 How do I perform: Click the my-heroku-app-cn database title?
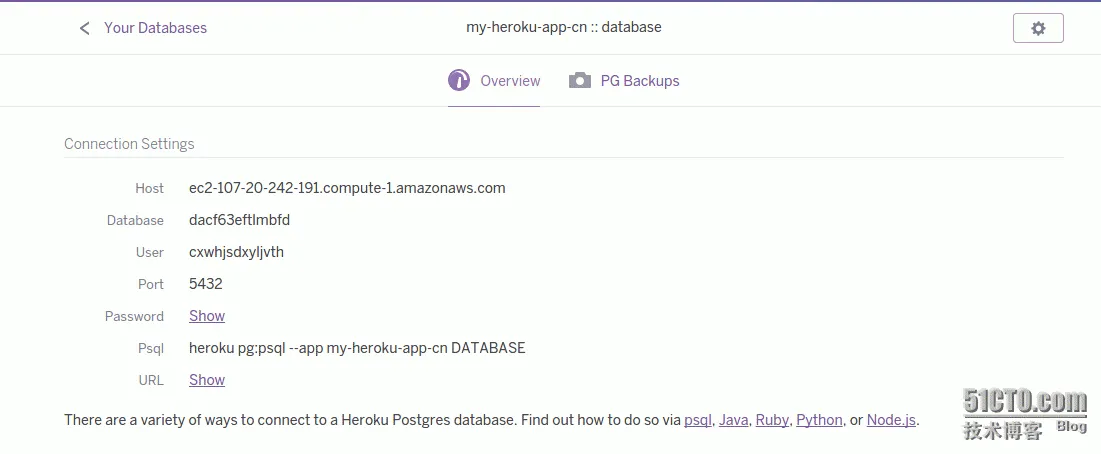click(x=564, y=27)
